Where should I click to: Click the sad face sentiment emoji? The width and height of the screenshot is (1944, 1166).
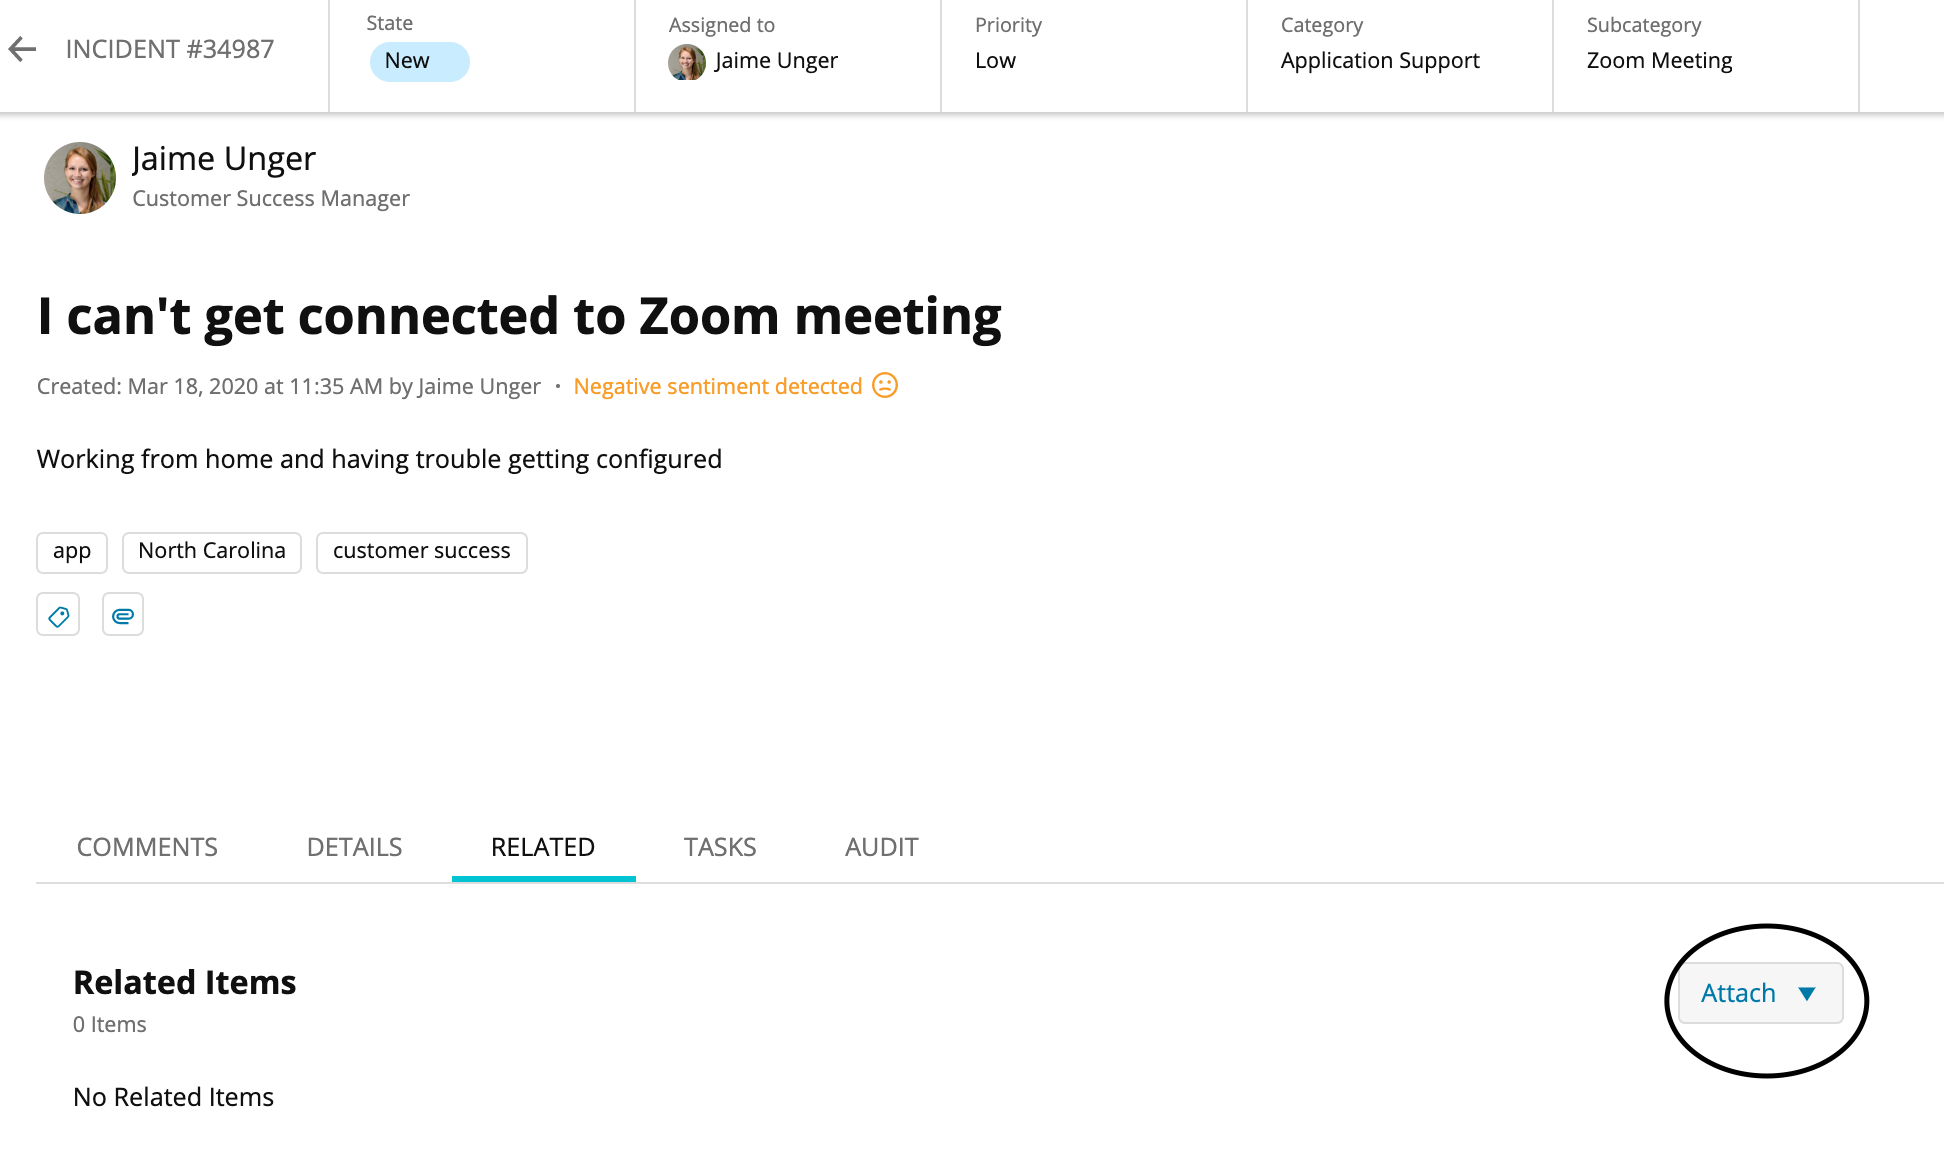pyautogui.click(x=884, y=386)
